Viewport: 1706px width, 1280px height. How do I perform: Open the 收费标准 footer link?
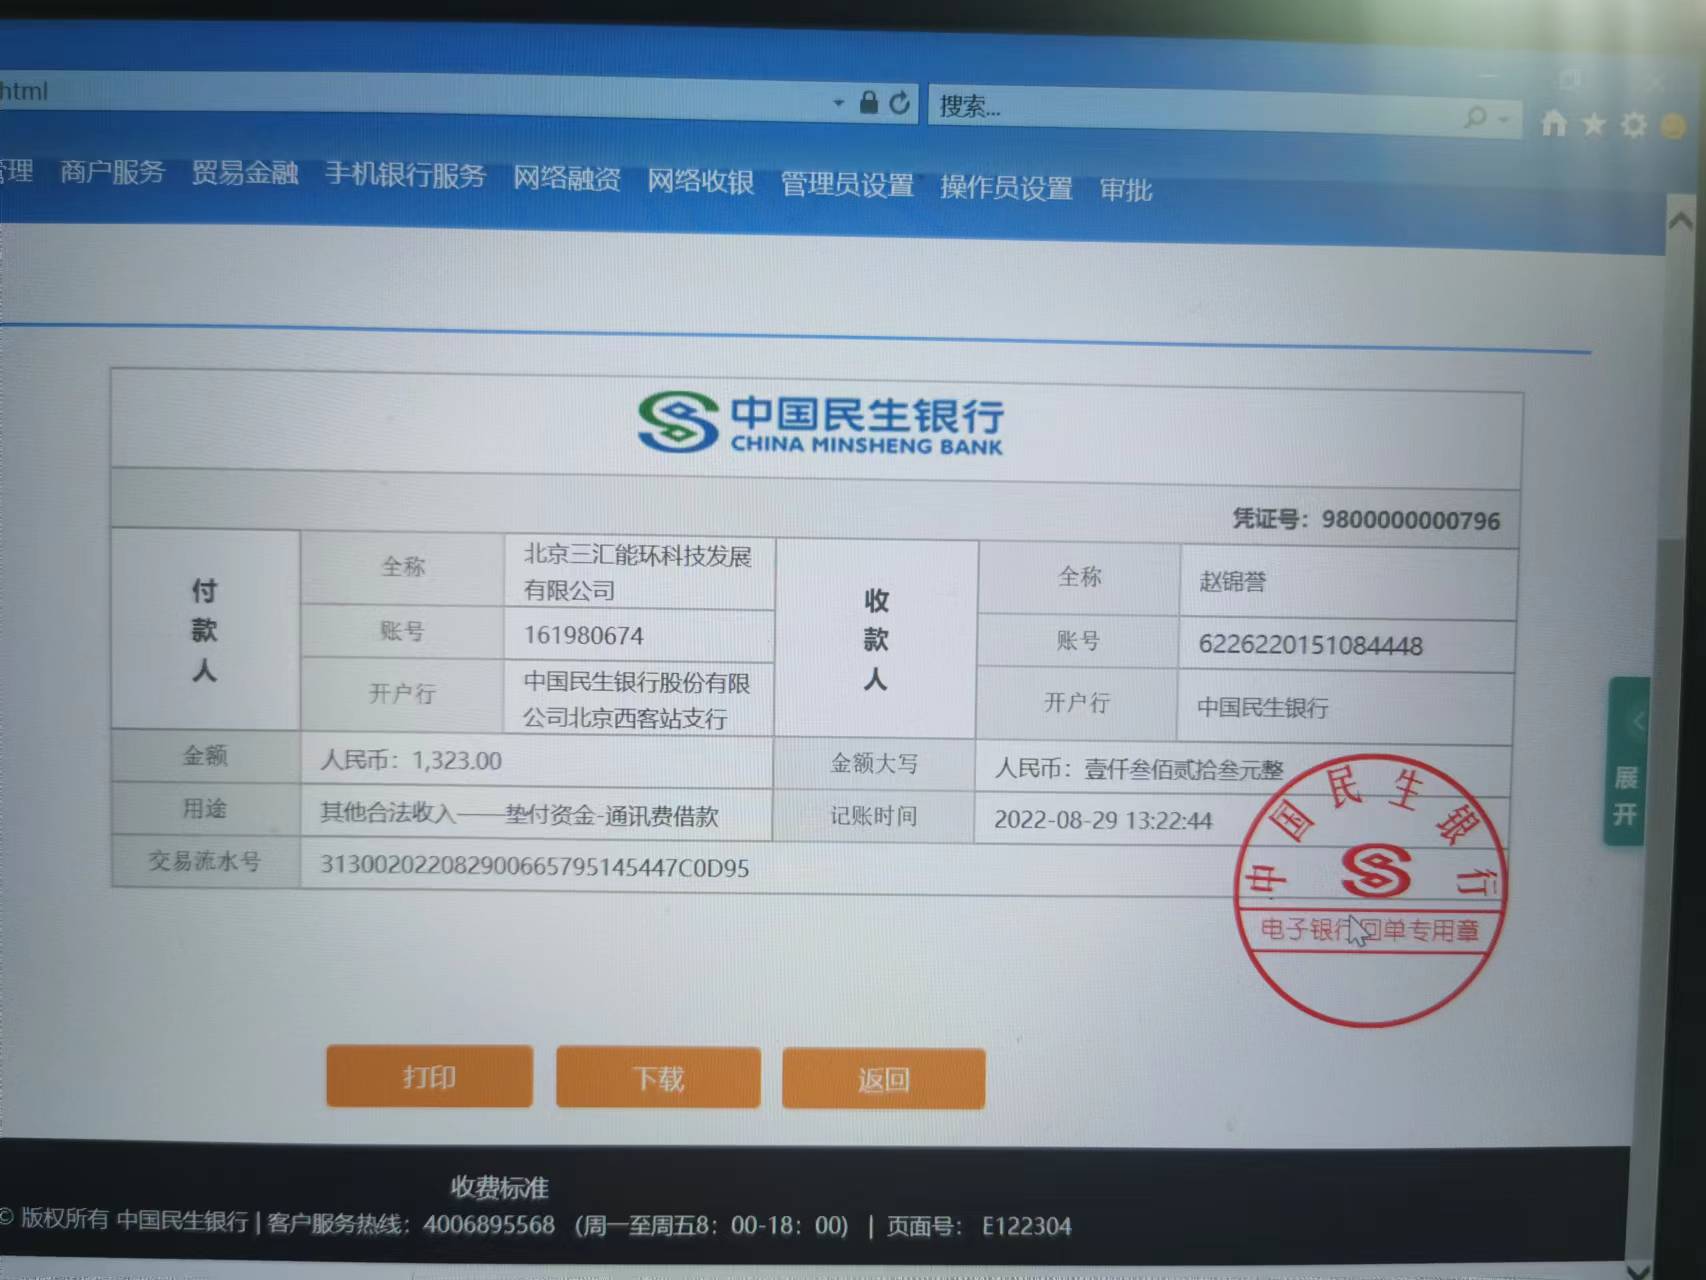pos(499,1187)
